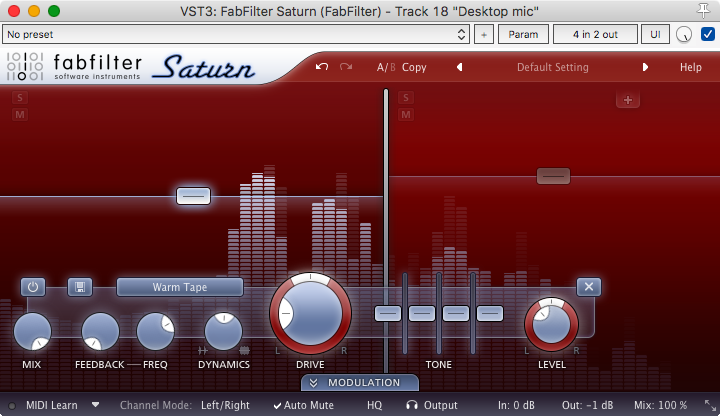Click the right band level handle
The height and width of the screenshot is (416, 720).
click(x=553, y=176)
